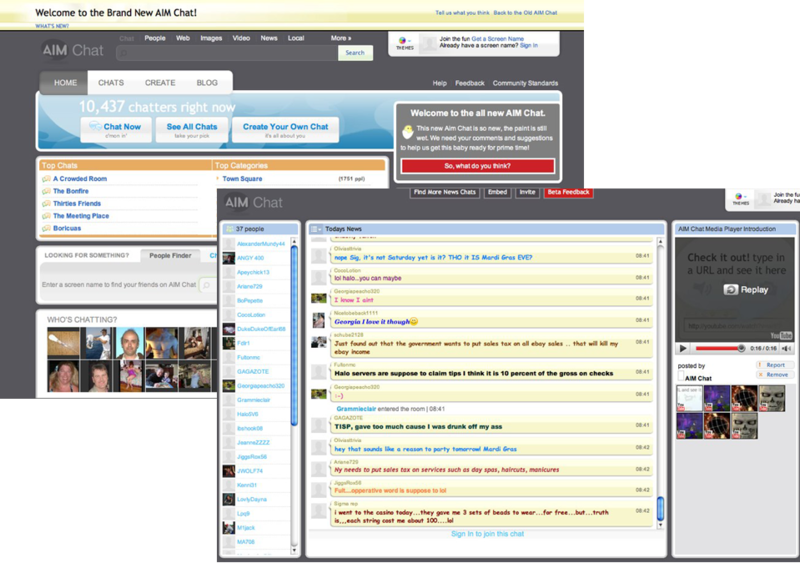Click Create Your Own Chat button
Viewport: 800px width, 563px height.
point(285,130)
